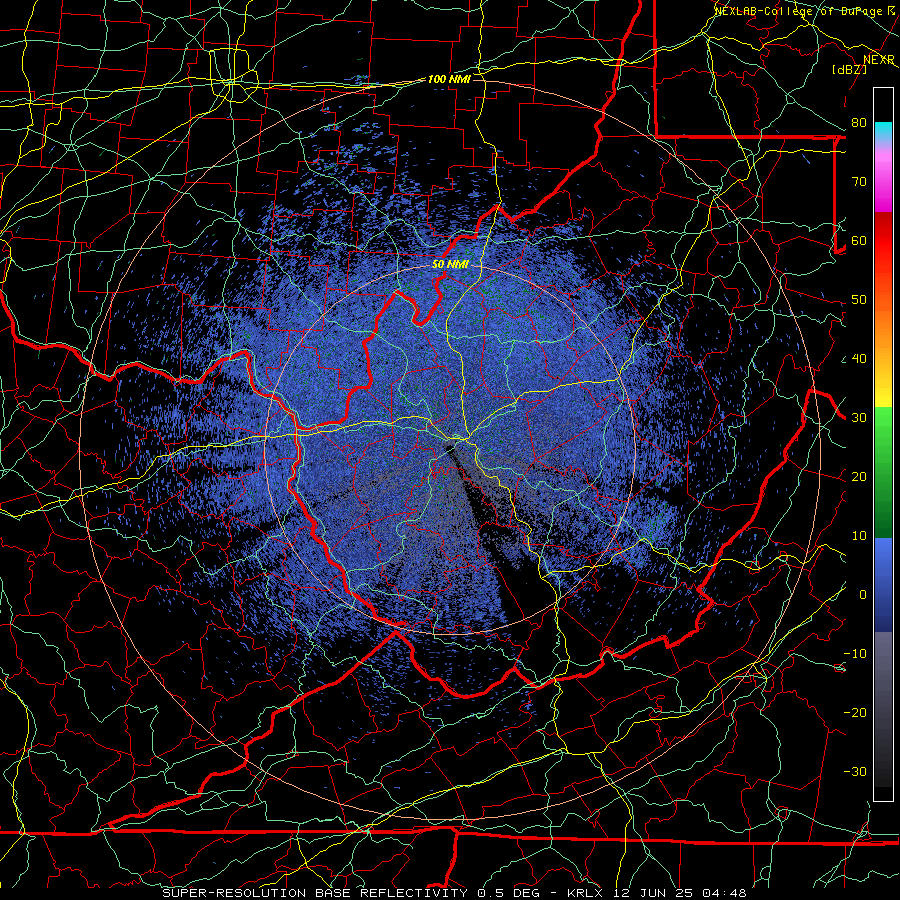Click the "20" value on the dBZ scale

859,477
